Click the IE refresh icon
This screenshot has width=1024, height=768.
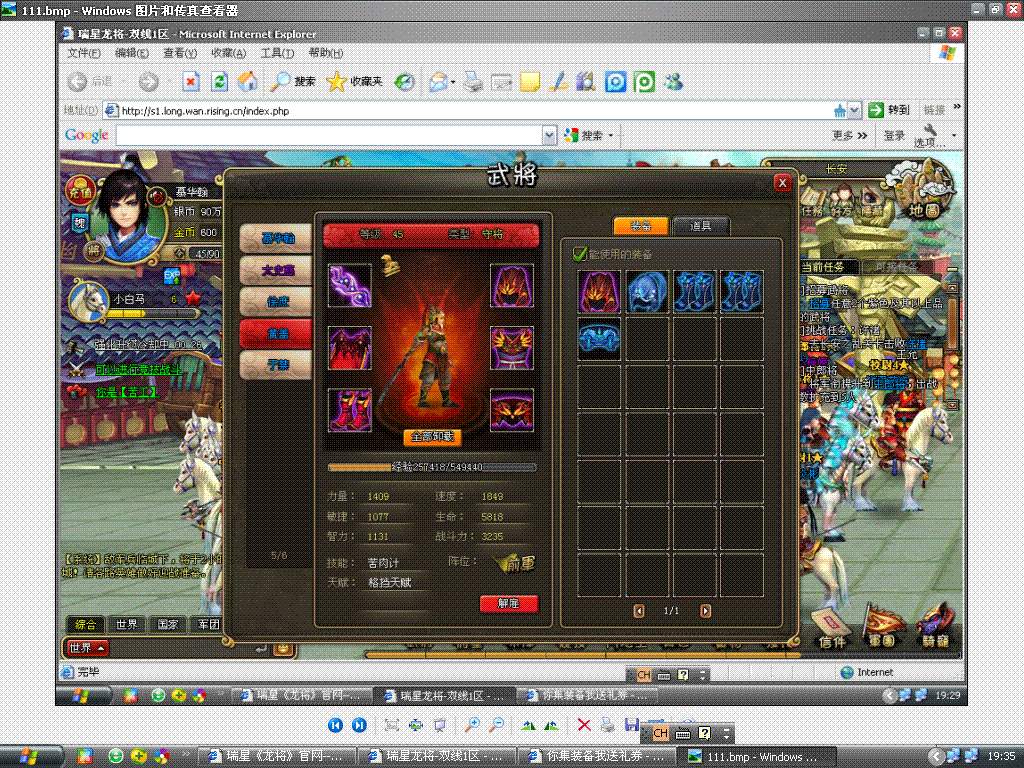click(x=219, y=82)
